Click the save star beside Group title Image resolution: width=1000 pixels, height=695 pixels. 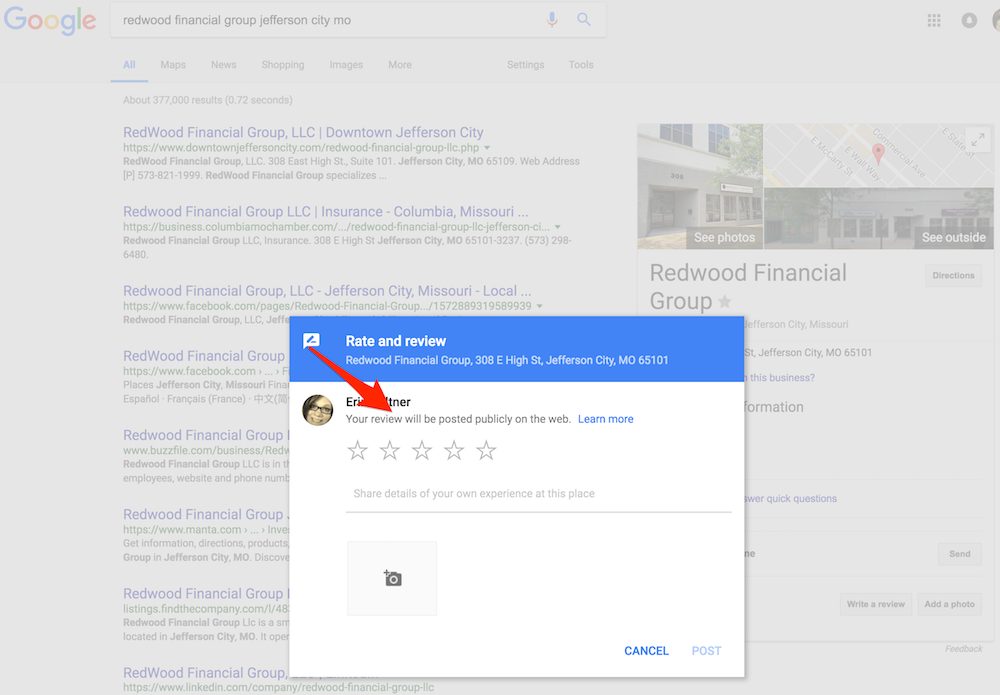coord(724,302)
